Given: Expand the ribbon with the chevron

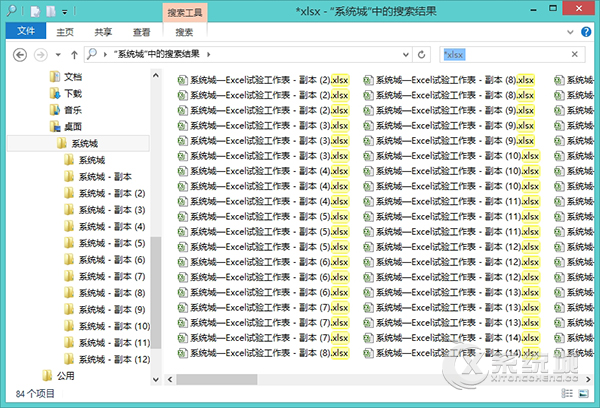Looking at the screenshot, I should (x=570, y=32).
